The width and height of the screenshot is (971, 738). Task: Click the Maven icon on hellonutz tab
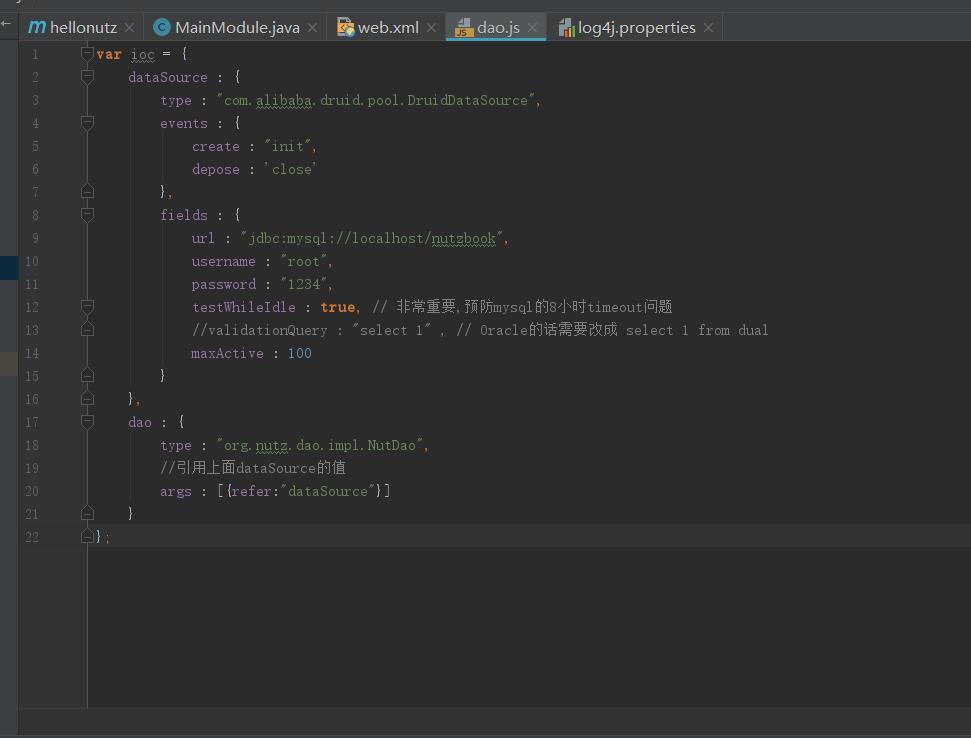click(x=37, y=27)
